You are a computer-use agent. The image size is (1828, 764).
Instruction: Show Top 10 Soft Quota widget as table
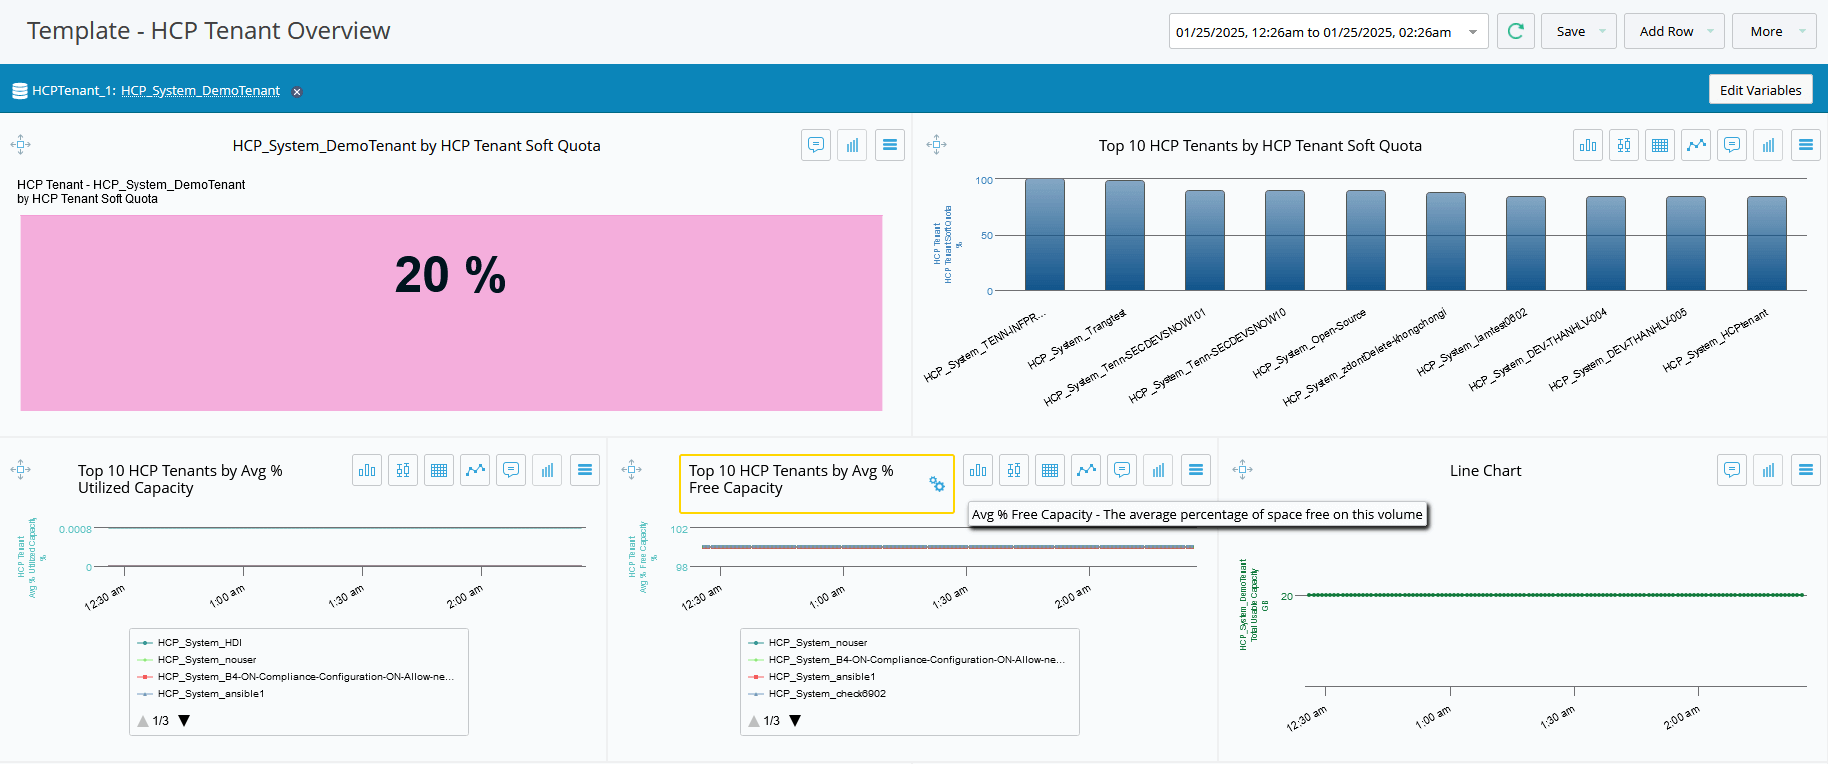click(1660, 145)
